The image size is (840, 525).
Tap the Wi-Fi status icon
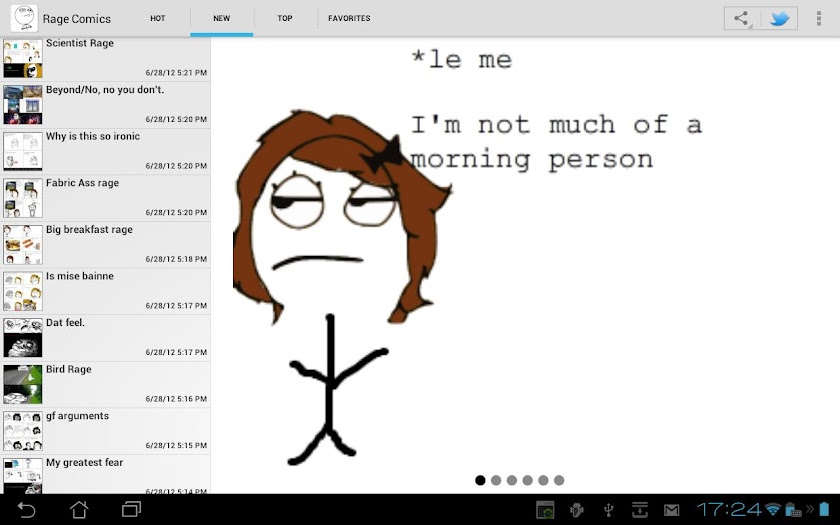point(773,509)
